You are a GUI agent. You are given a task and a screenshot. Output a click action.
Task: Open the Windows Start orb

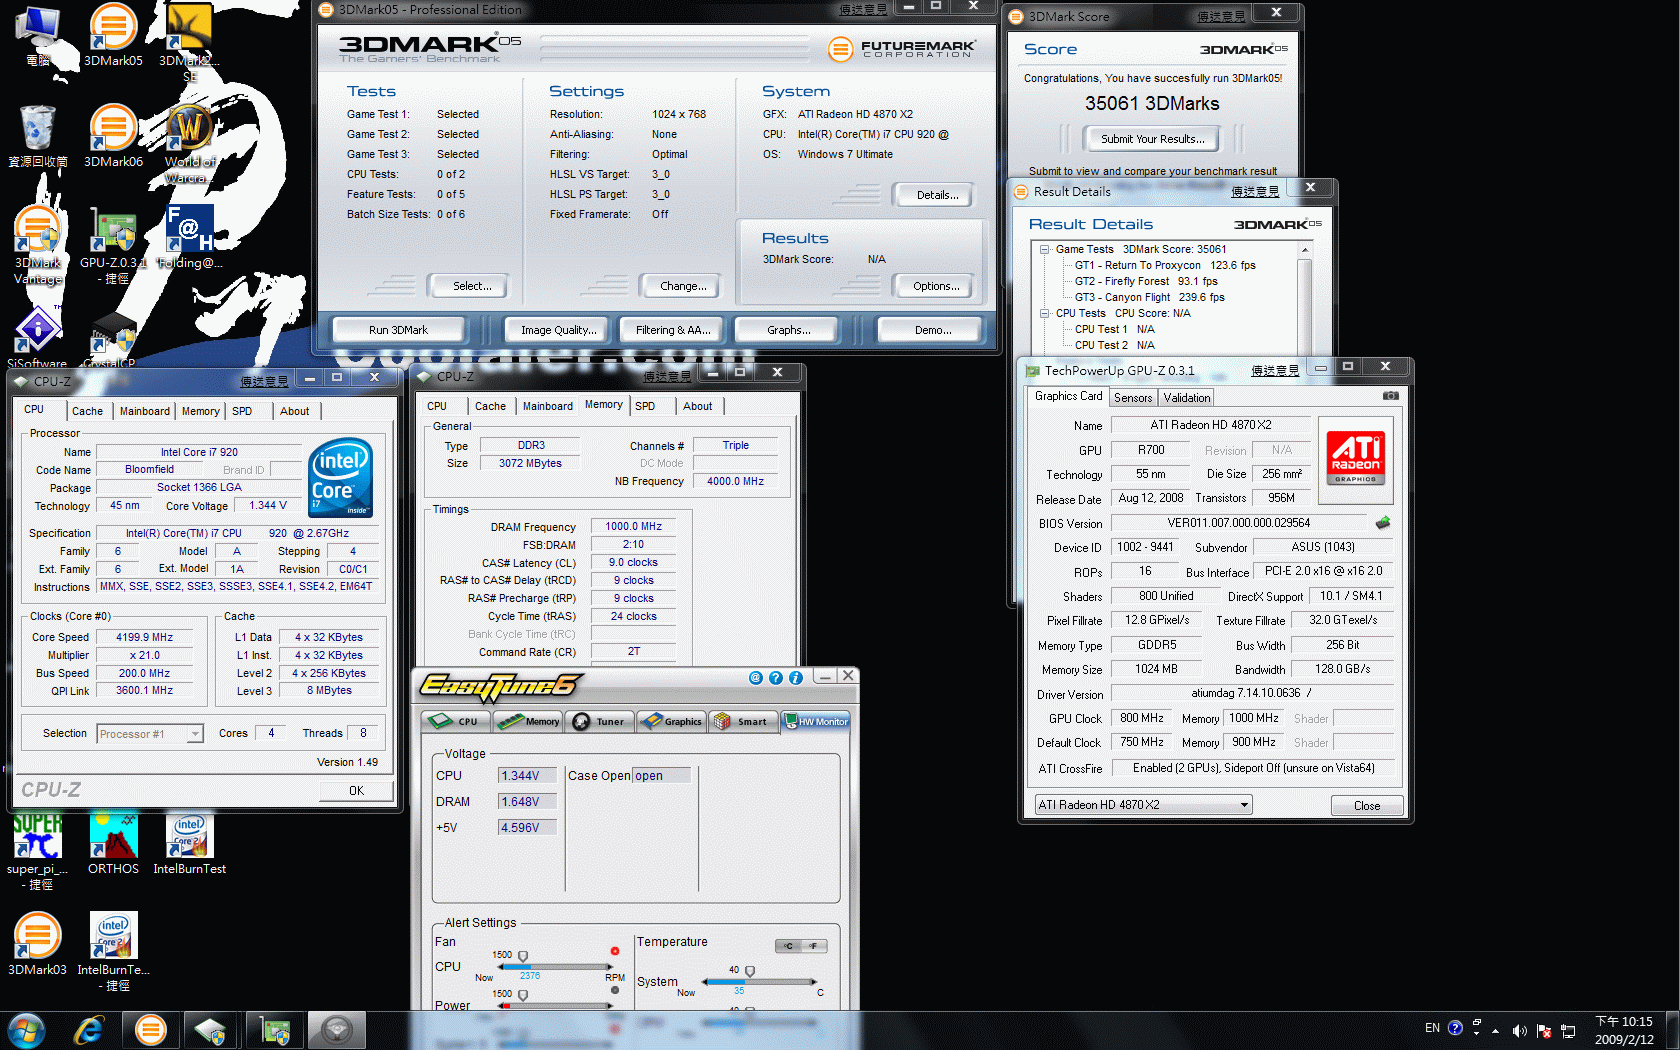click(x=26, y=1030)
